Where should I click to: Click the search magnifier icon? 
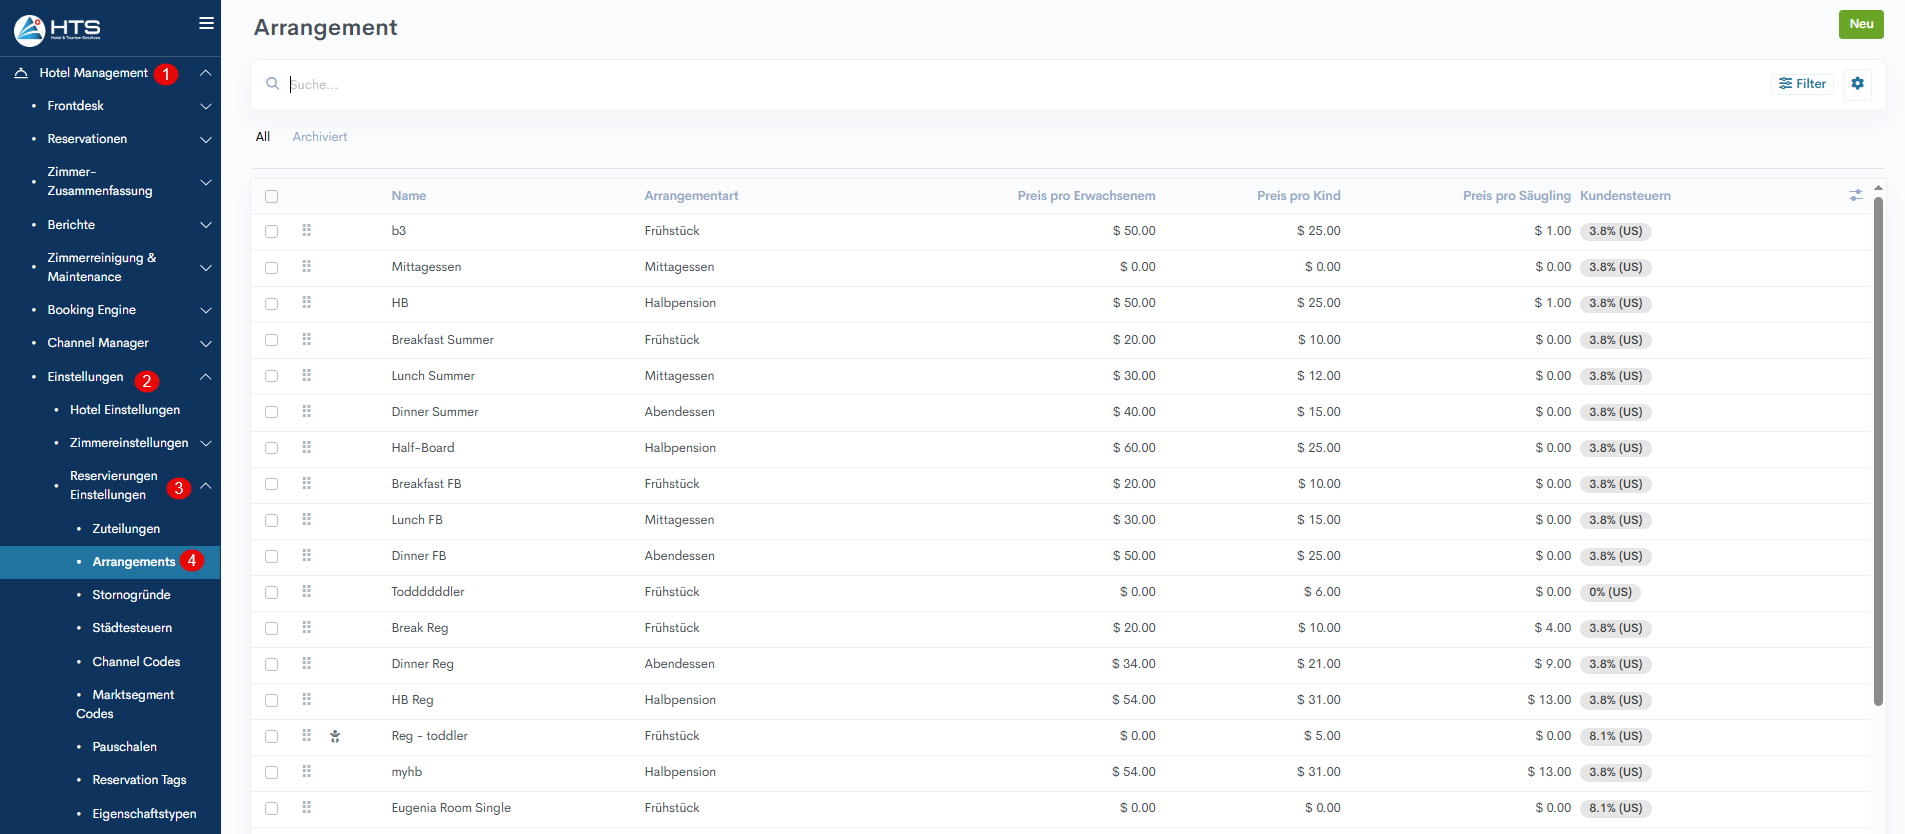[x=272, y=84]
